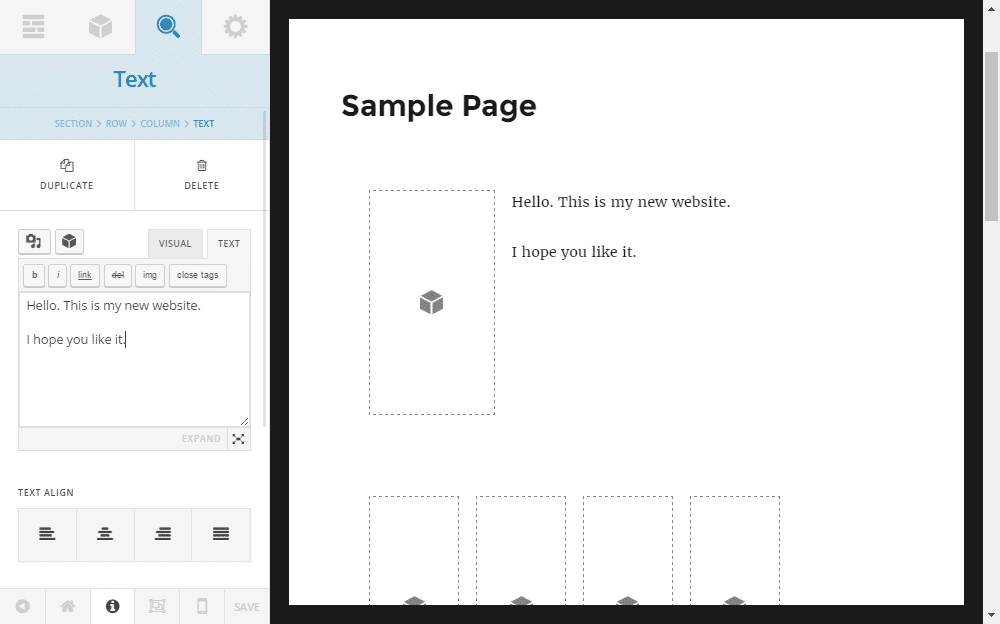This screenshot has width=1000, height=624.
Task: Set text align to left
Action: click(x=47, y=535)
